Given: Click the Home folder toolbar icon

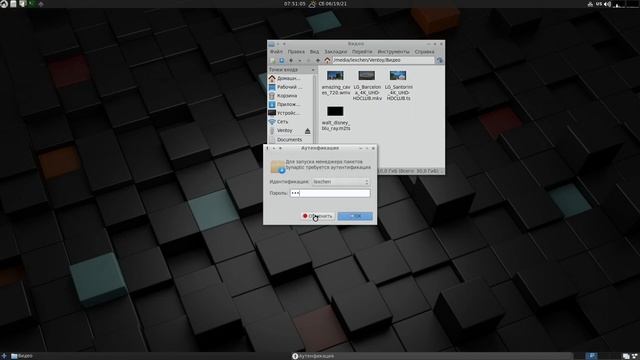Looking at the screenshot, I should [327, 60].
